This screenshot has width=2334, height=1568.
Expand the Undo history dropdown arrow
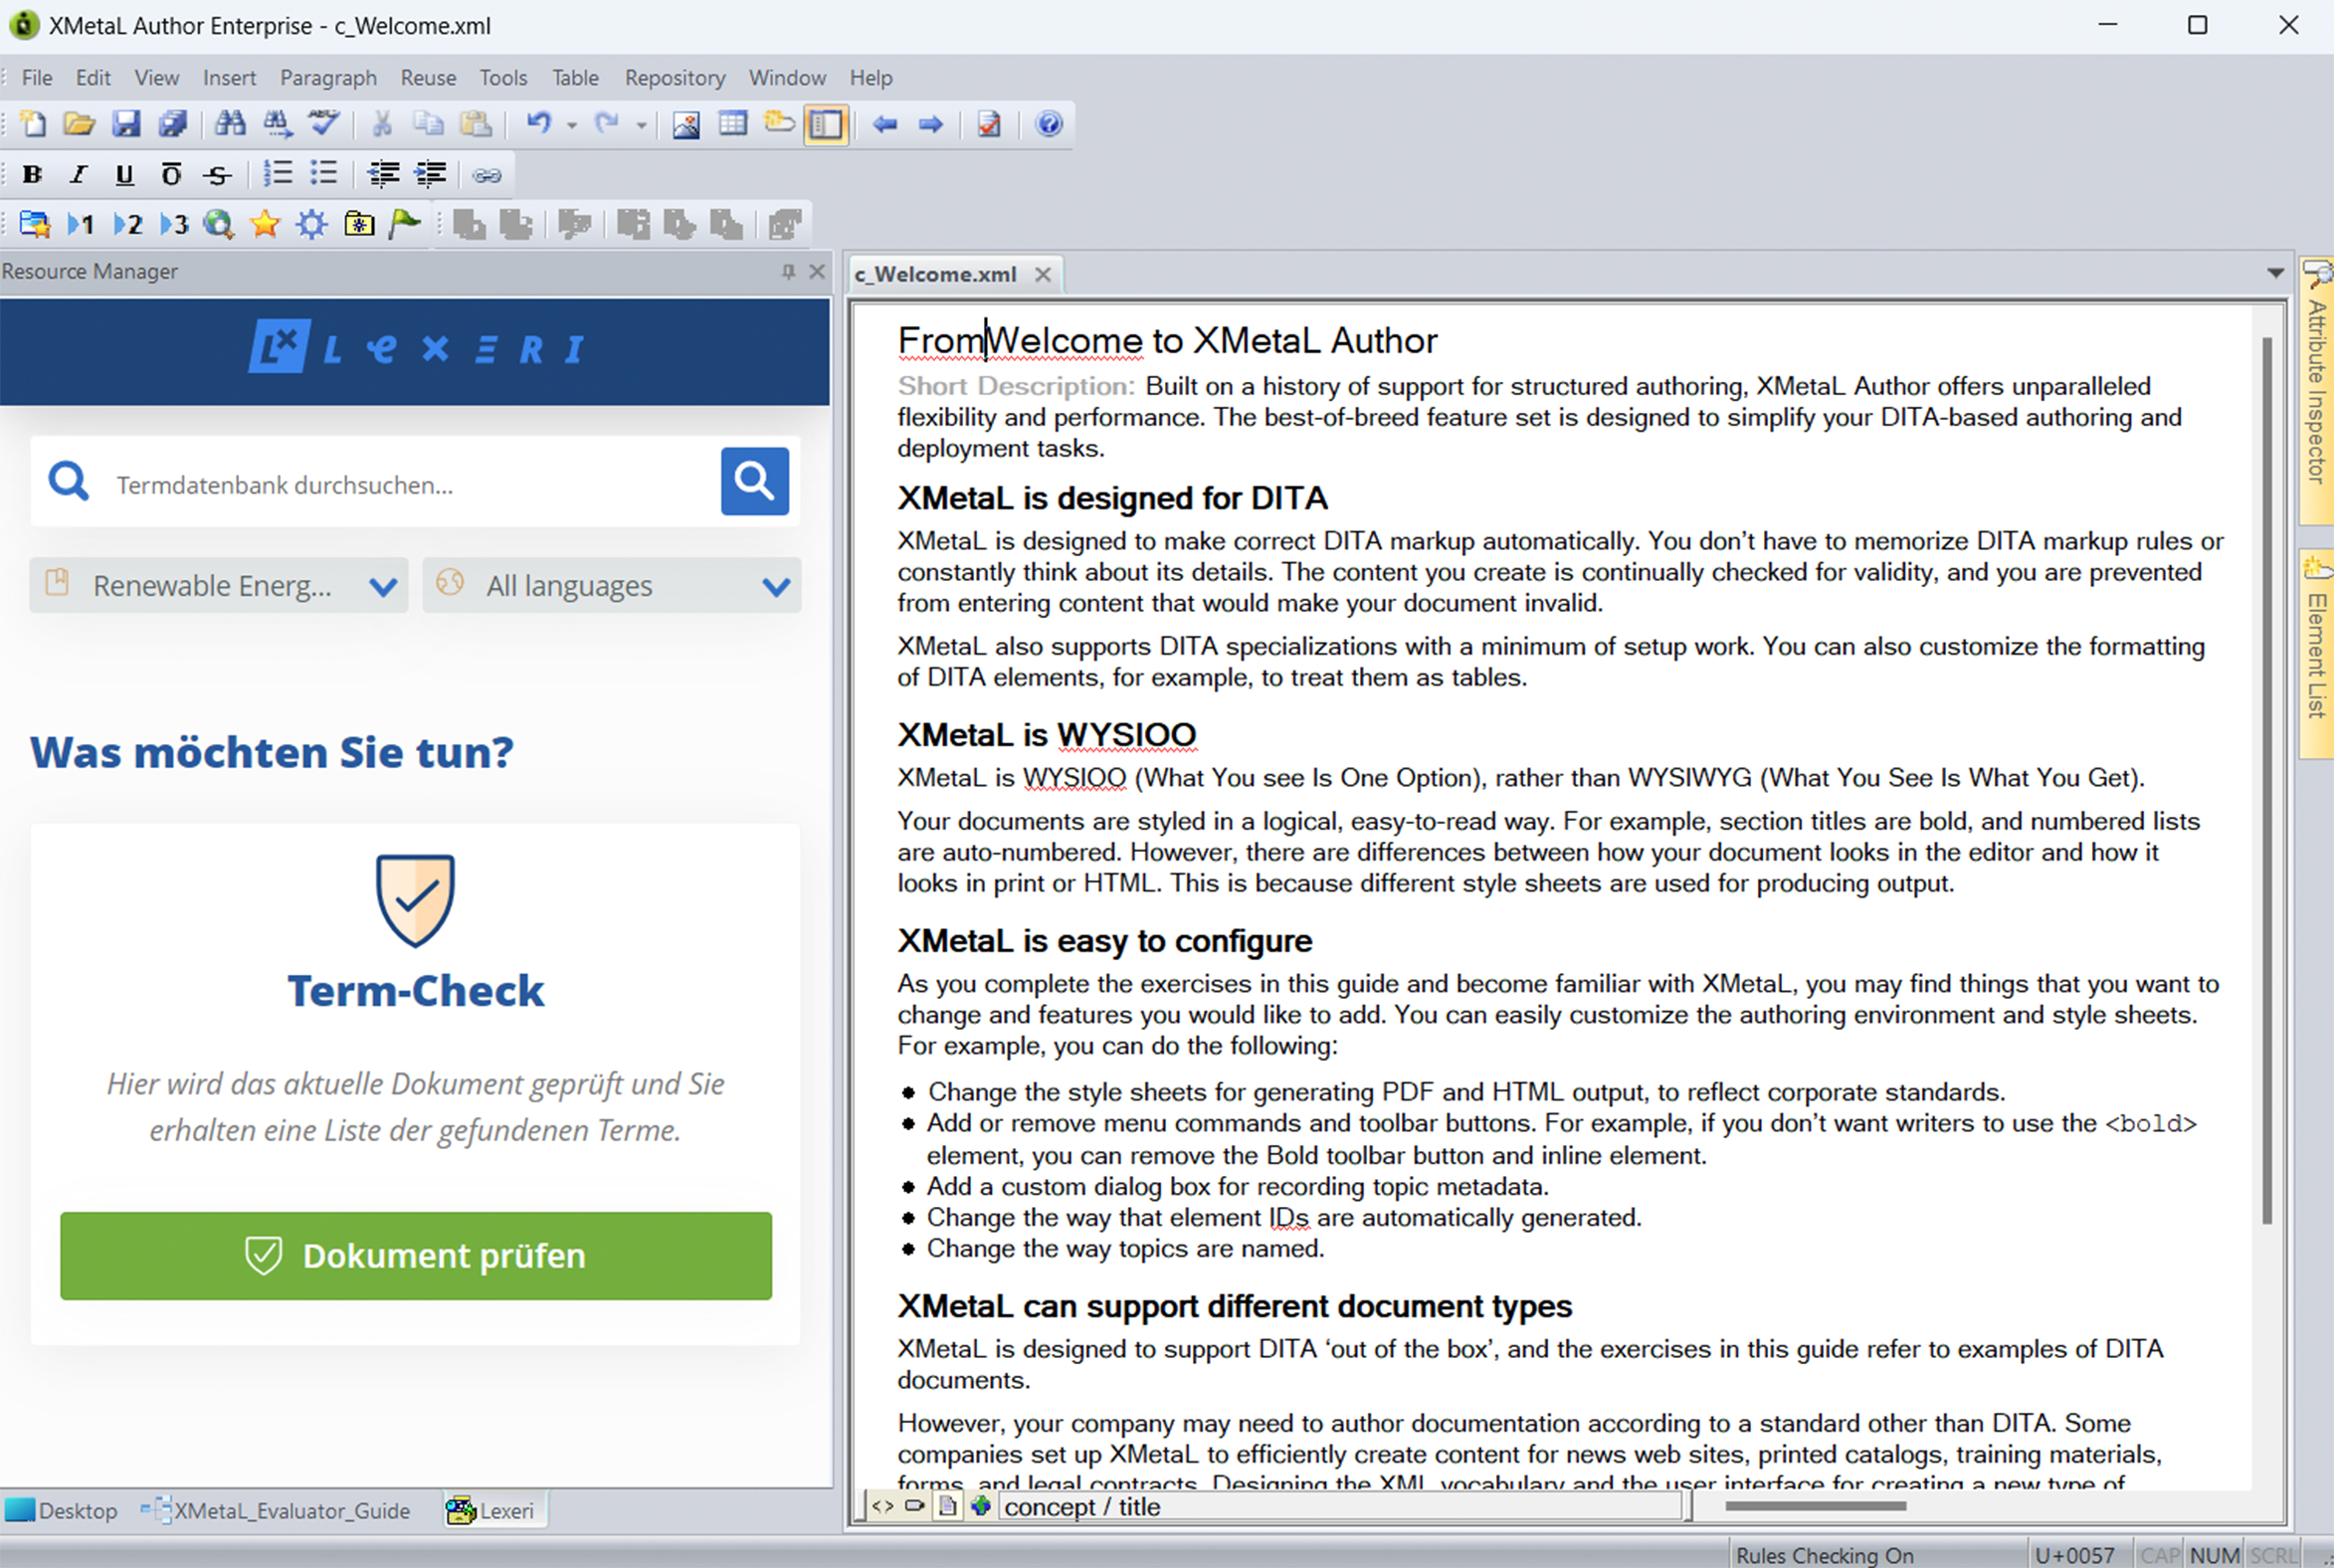pyautogui.click(x=572, y=125)
